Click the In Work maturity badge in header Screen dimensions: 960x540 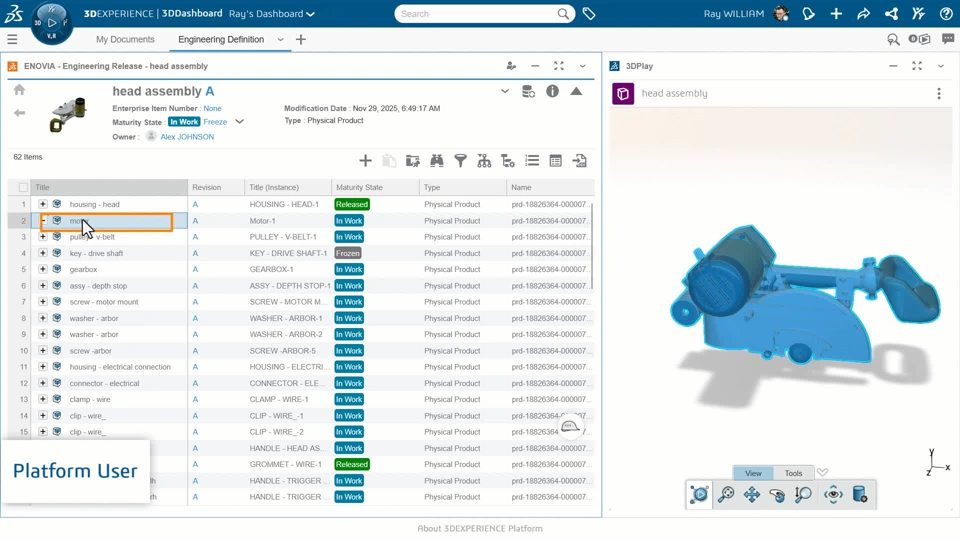[184, 122]
